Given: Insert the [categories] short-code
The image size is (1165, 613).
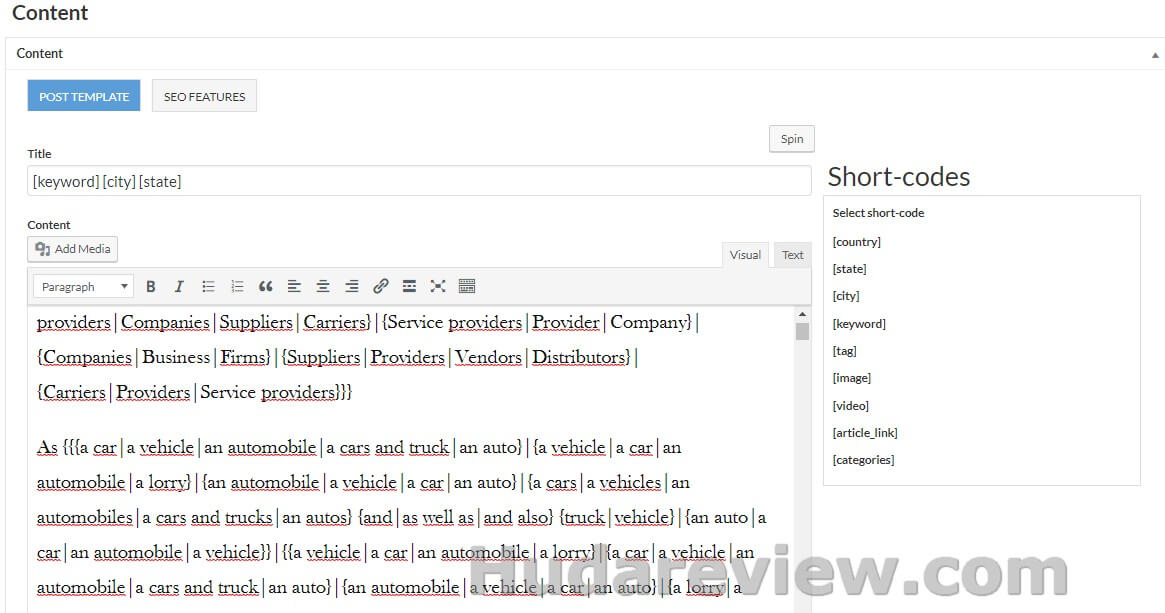Looking at the screenshot, I should pyautogui.click(x=863, y=460).
